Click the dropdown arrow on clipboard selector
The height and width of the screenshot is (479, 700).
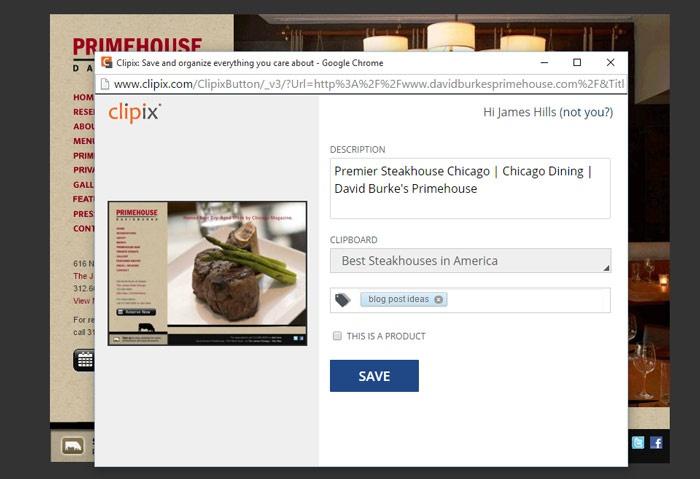[606, 268]
